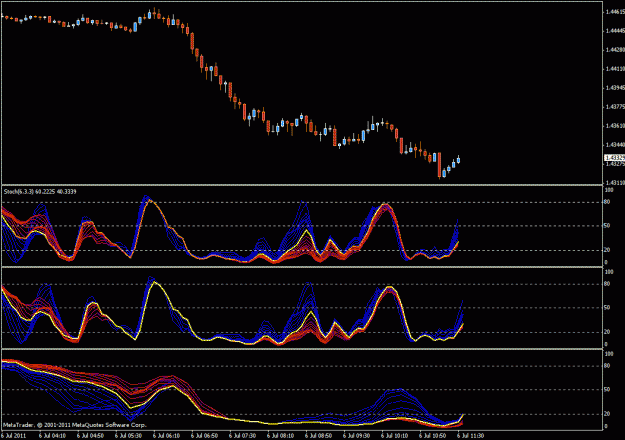Screen dimensions: 625x440
Task: Click the 20 level in Stoch(6,3,3) panel
Action: [607, 250]
